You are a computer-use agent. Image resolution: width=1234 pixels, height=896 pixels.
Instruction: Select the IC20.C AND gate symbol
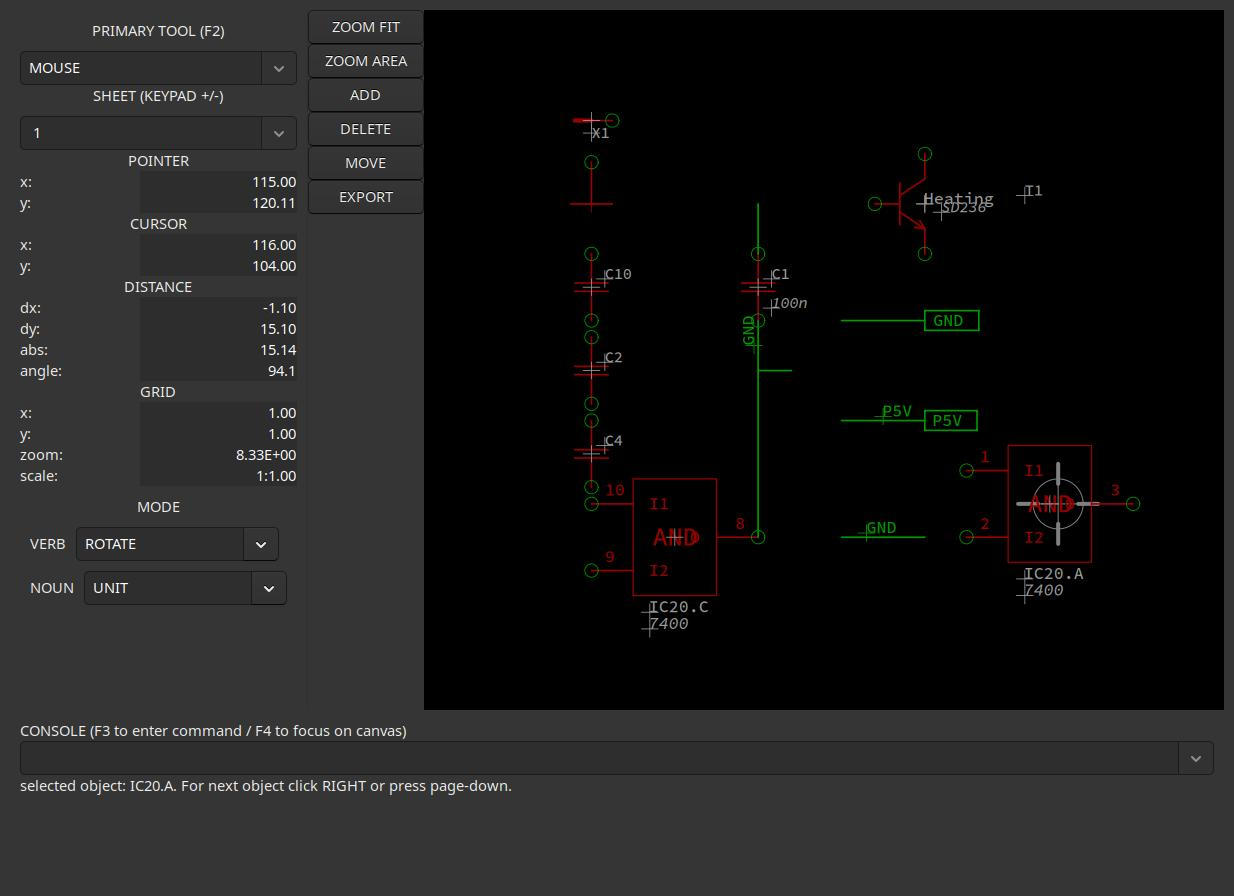(x=675, y=537)
